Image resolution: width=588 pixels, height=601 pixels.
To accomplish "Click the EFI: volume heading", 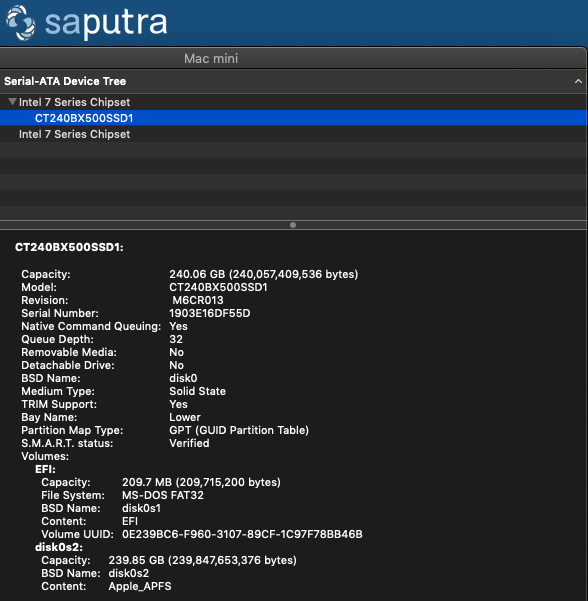I will (x=46, y=470).
